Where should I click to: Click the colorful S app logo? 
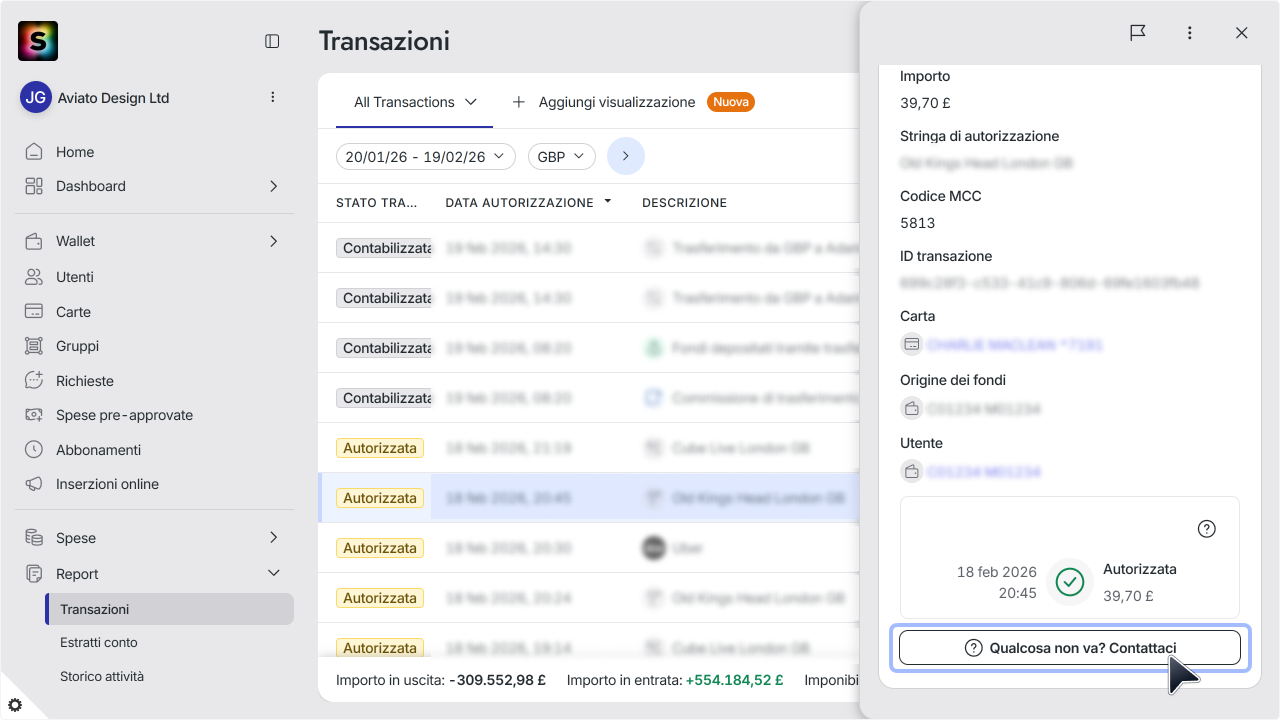[38, 41]
